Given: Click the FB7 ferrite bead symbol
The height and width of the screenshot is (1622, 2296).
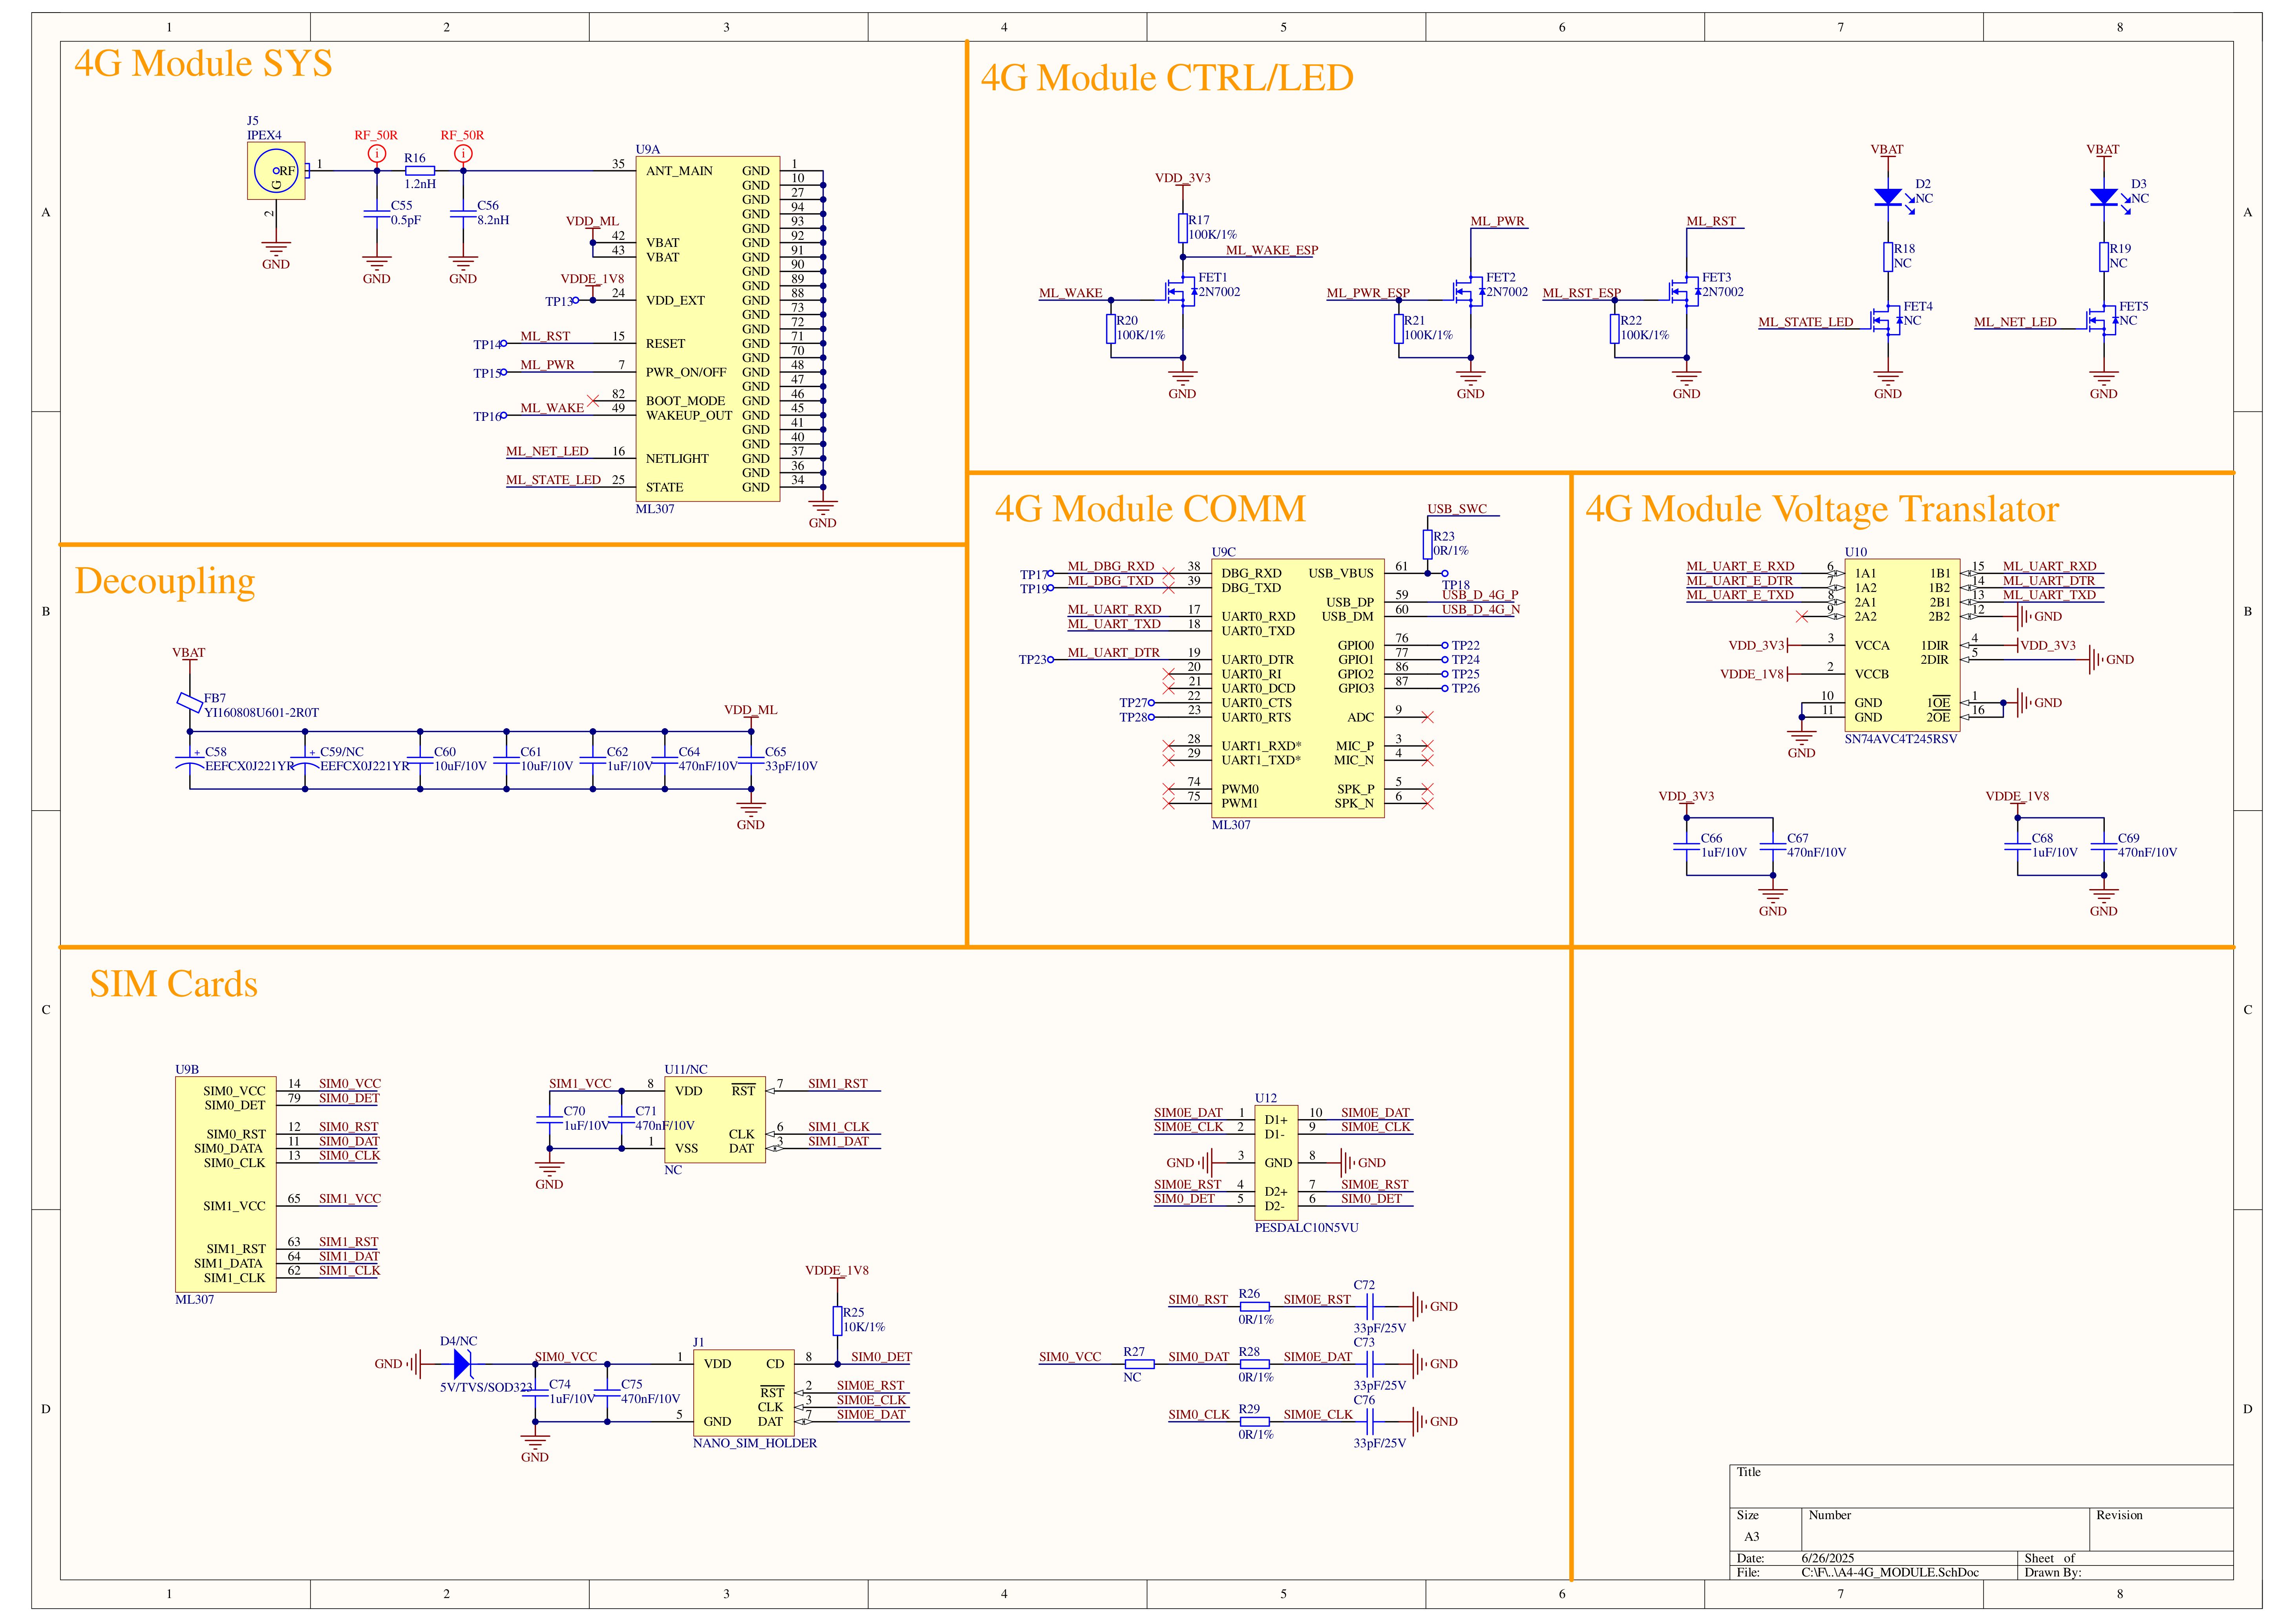Looking at the screenshot, I should (x=190, y=703).
